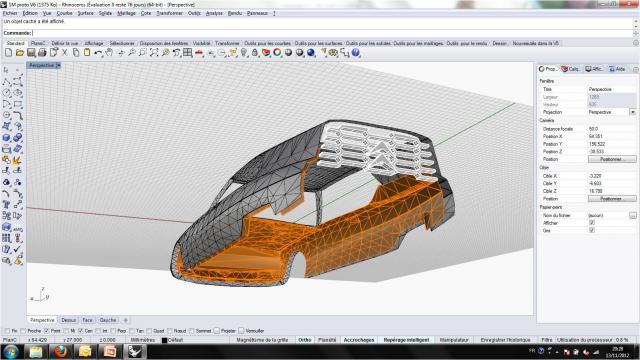Select the Pan hand tool
640x360 pixels.
pos(109,53)
